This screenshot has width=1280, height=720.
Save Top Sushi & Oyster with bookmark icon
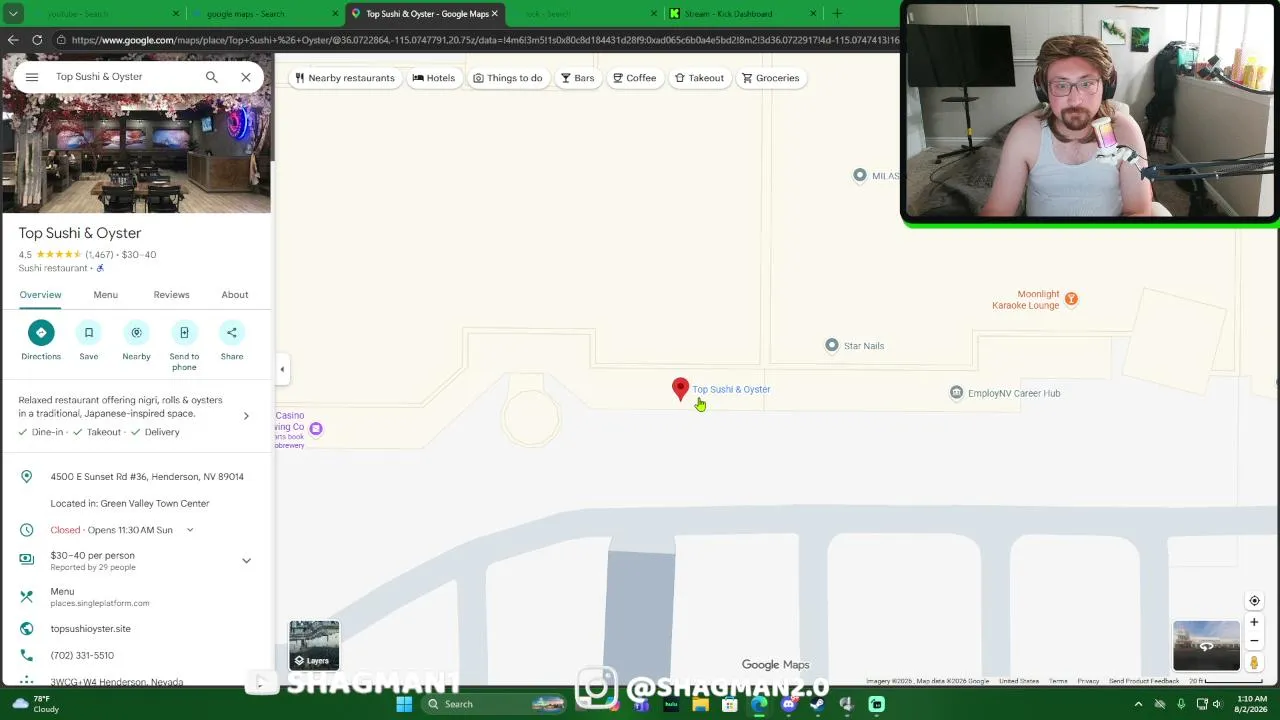coord(89,333)
